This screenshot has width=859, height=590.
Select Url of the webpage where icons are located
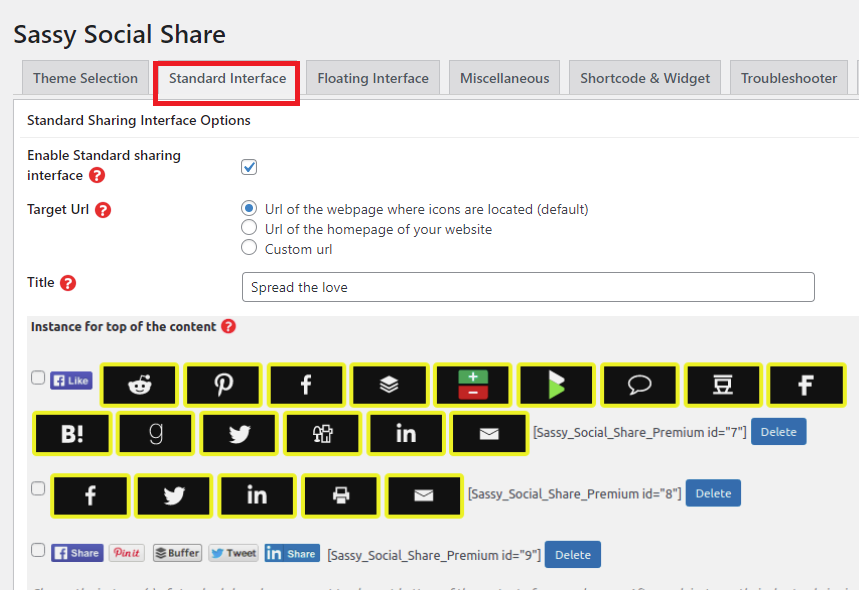pos(249,208)
